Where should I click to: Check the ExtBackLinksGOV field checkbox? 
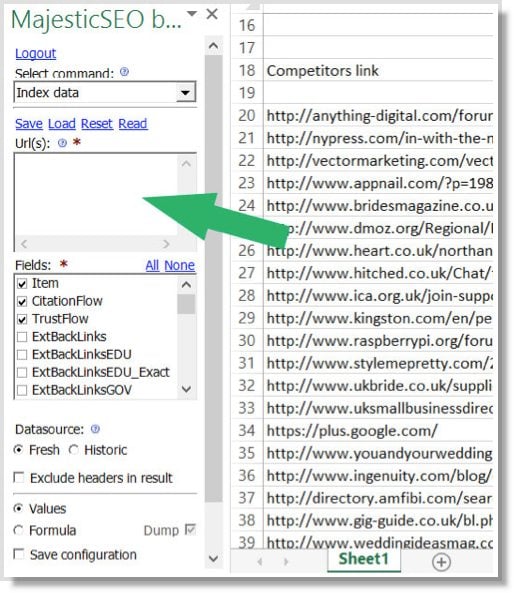(22, 390)
